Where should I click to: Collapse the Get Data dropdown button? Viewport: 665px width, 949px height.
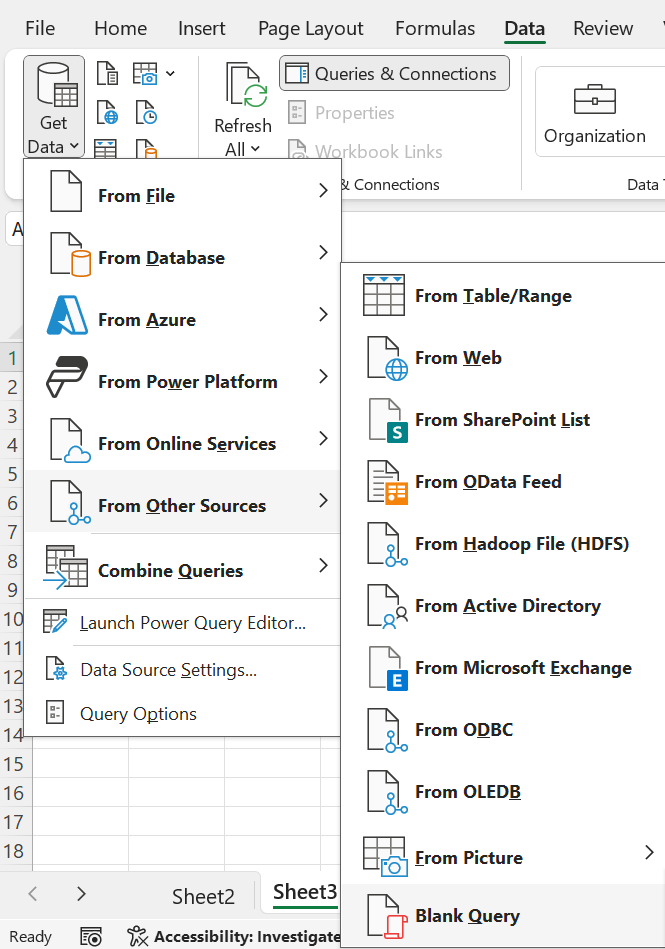point(54,107)
